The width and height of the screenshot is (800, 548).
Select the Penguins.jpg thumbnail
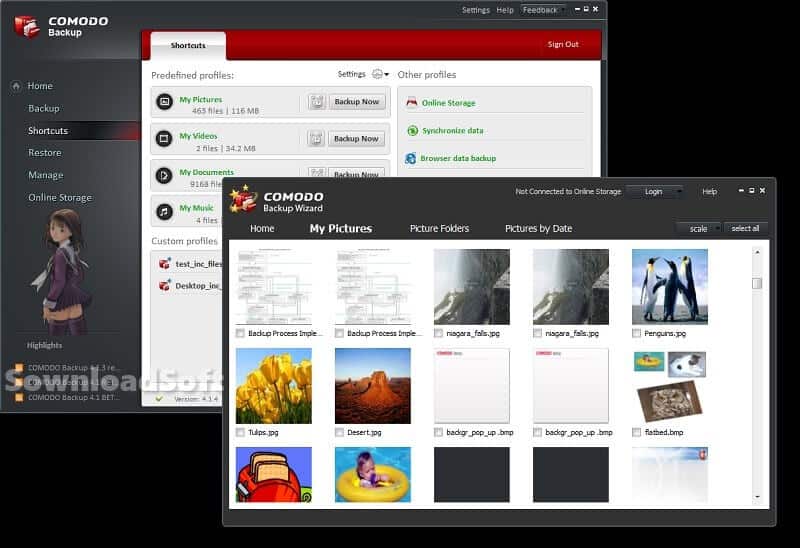670,287
